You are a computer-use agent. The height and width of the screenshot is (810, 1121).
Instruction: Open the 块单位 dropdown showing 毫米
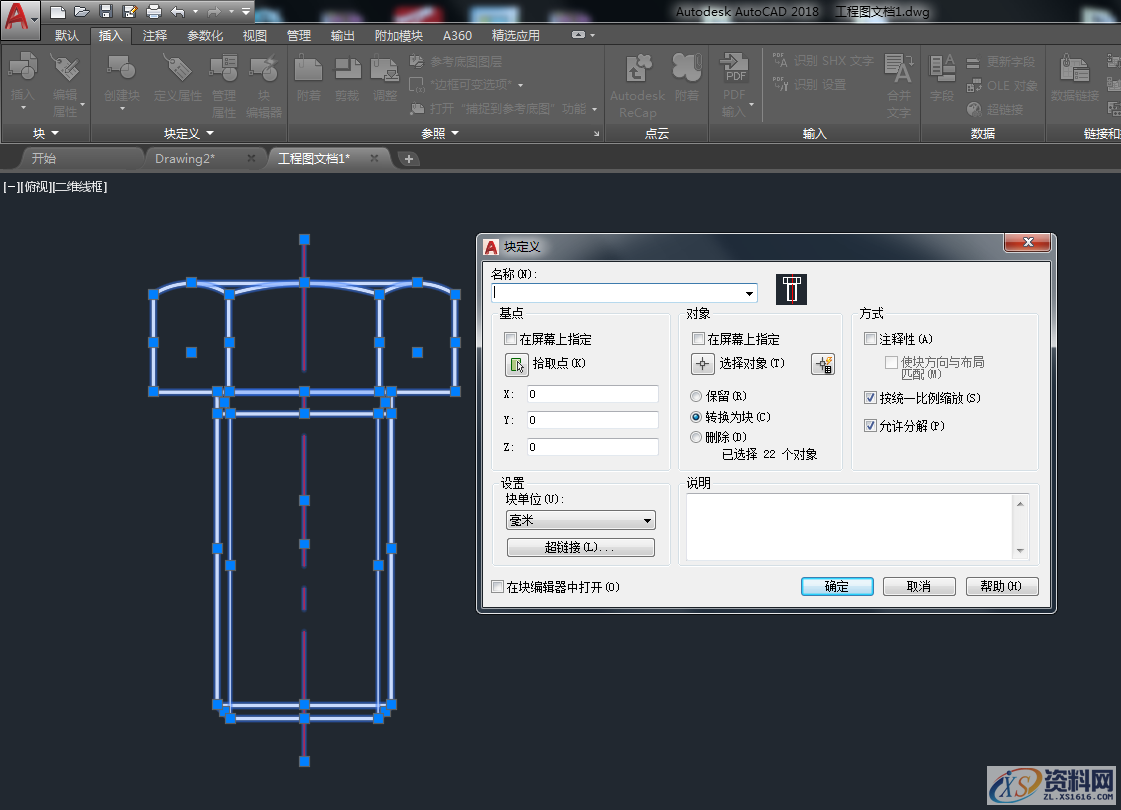(x=580, y=520)
